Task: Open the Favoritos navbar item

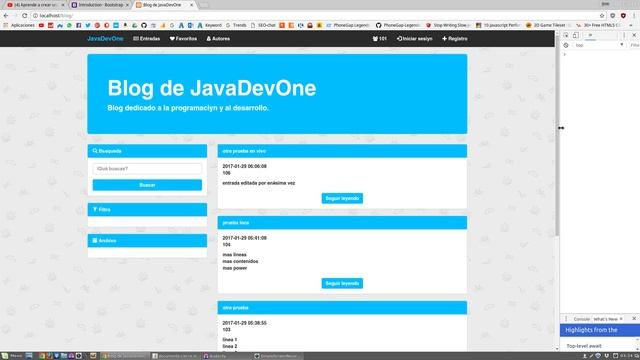Action: pos(183,39)
